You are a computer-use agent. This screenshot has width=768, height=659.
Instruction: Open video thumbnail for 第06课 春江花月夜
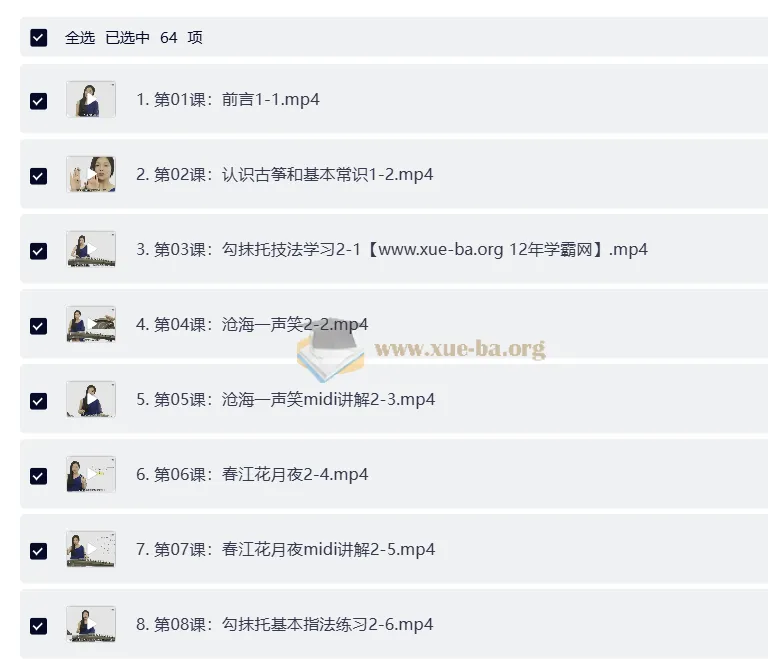(91, 474)
